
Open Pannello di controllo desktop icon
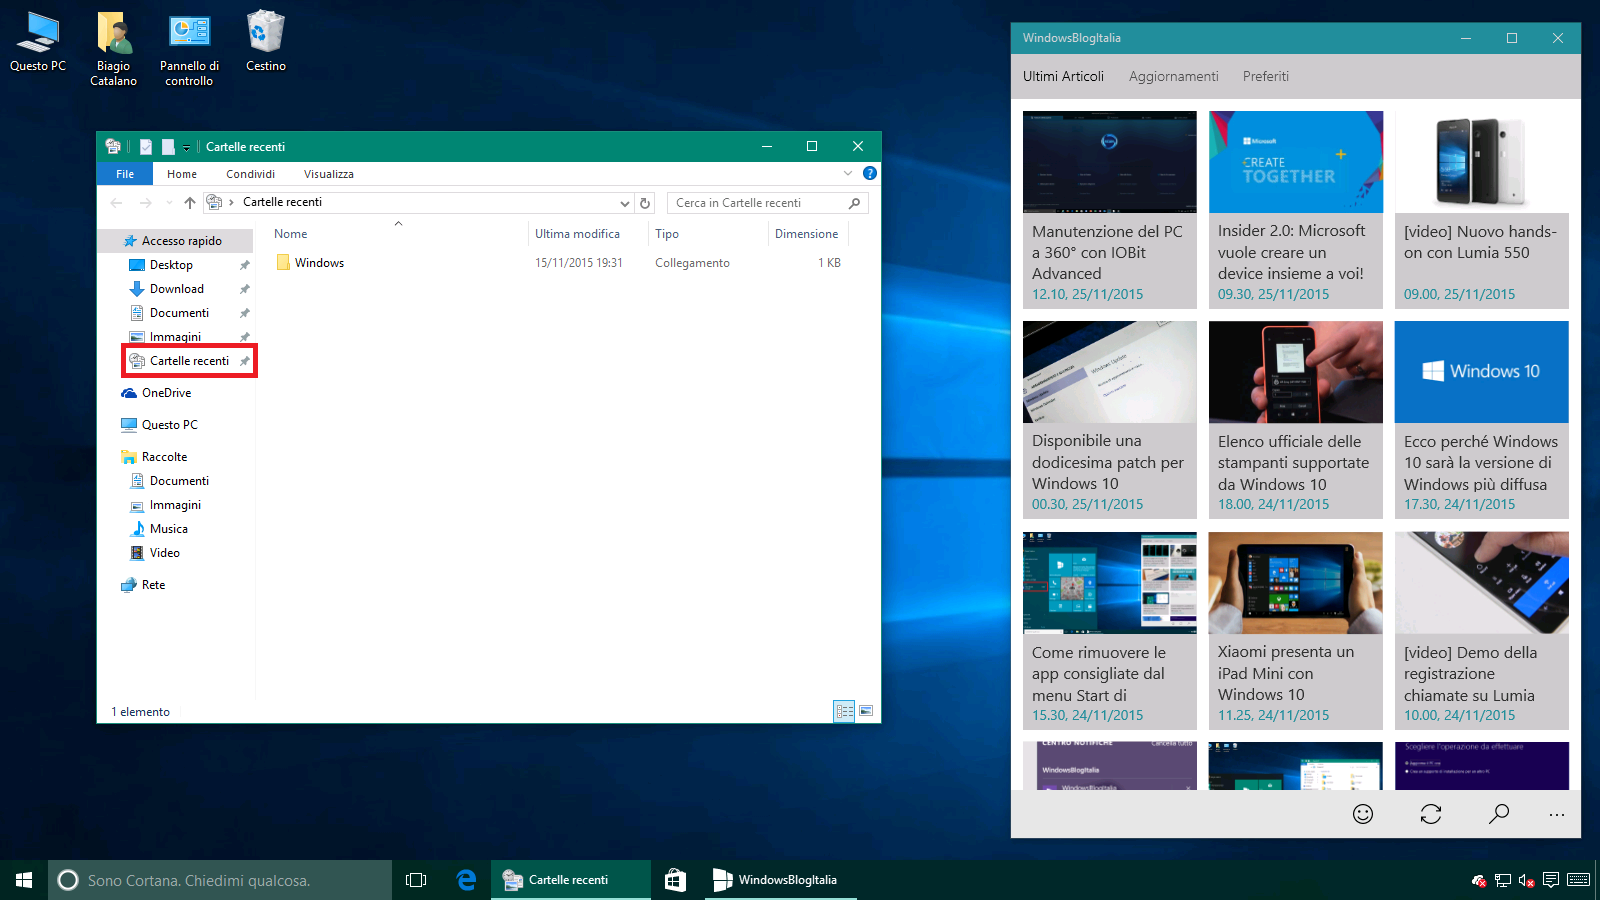coord(189,49)
